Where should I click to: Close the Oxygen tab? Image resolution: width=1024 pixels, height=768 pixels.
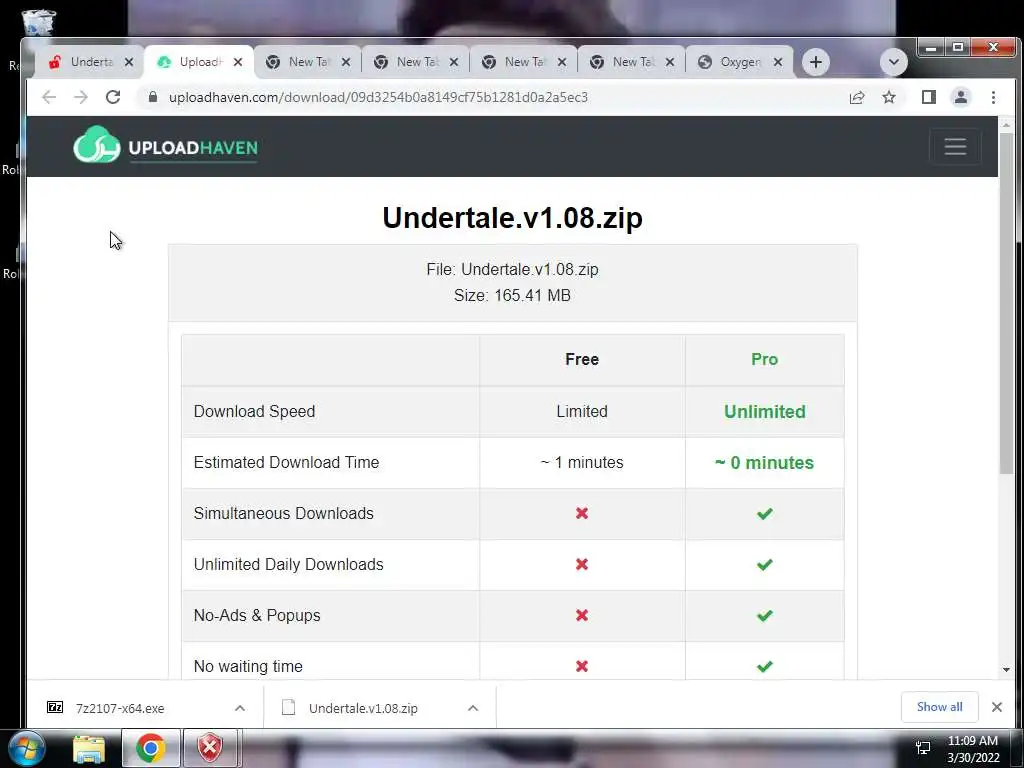778,62
